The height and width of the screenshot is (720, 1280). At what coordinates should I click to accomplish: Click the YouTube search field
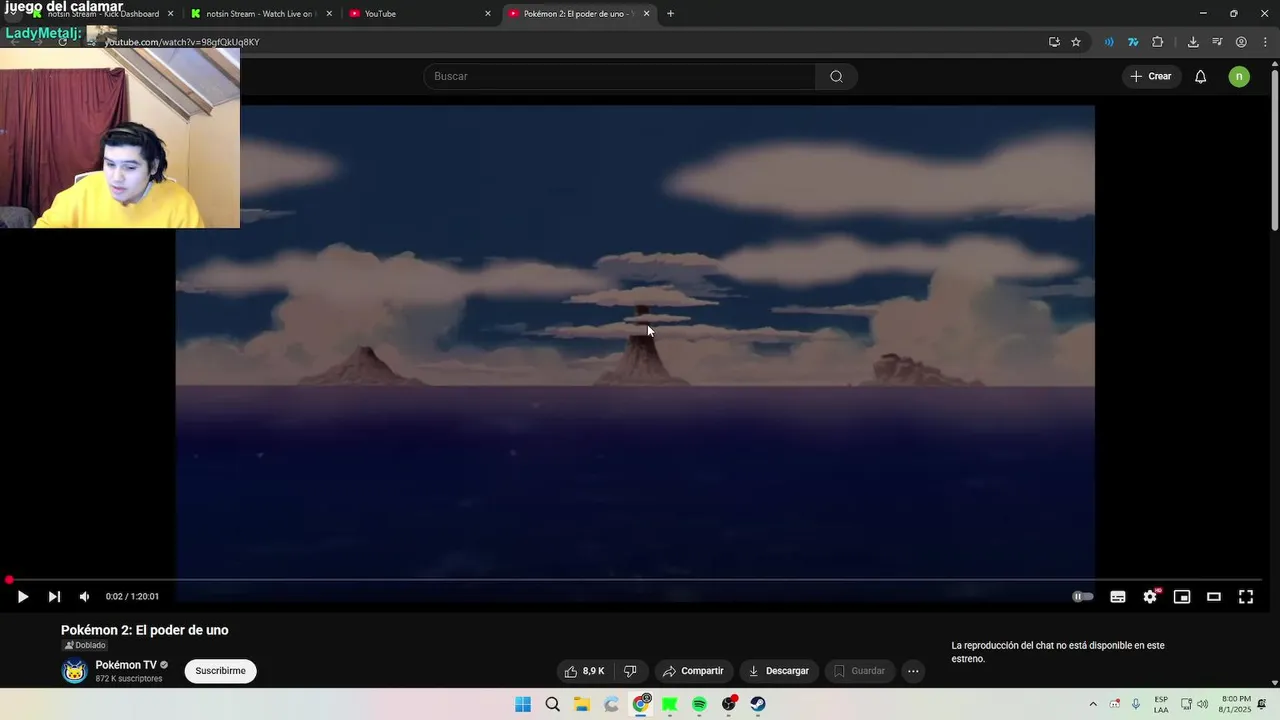620,77
